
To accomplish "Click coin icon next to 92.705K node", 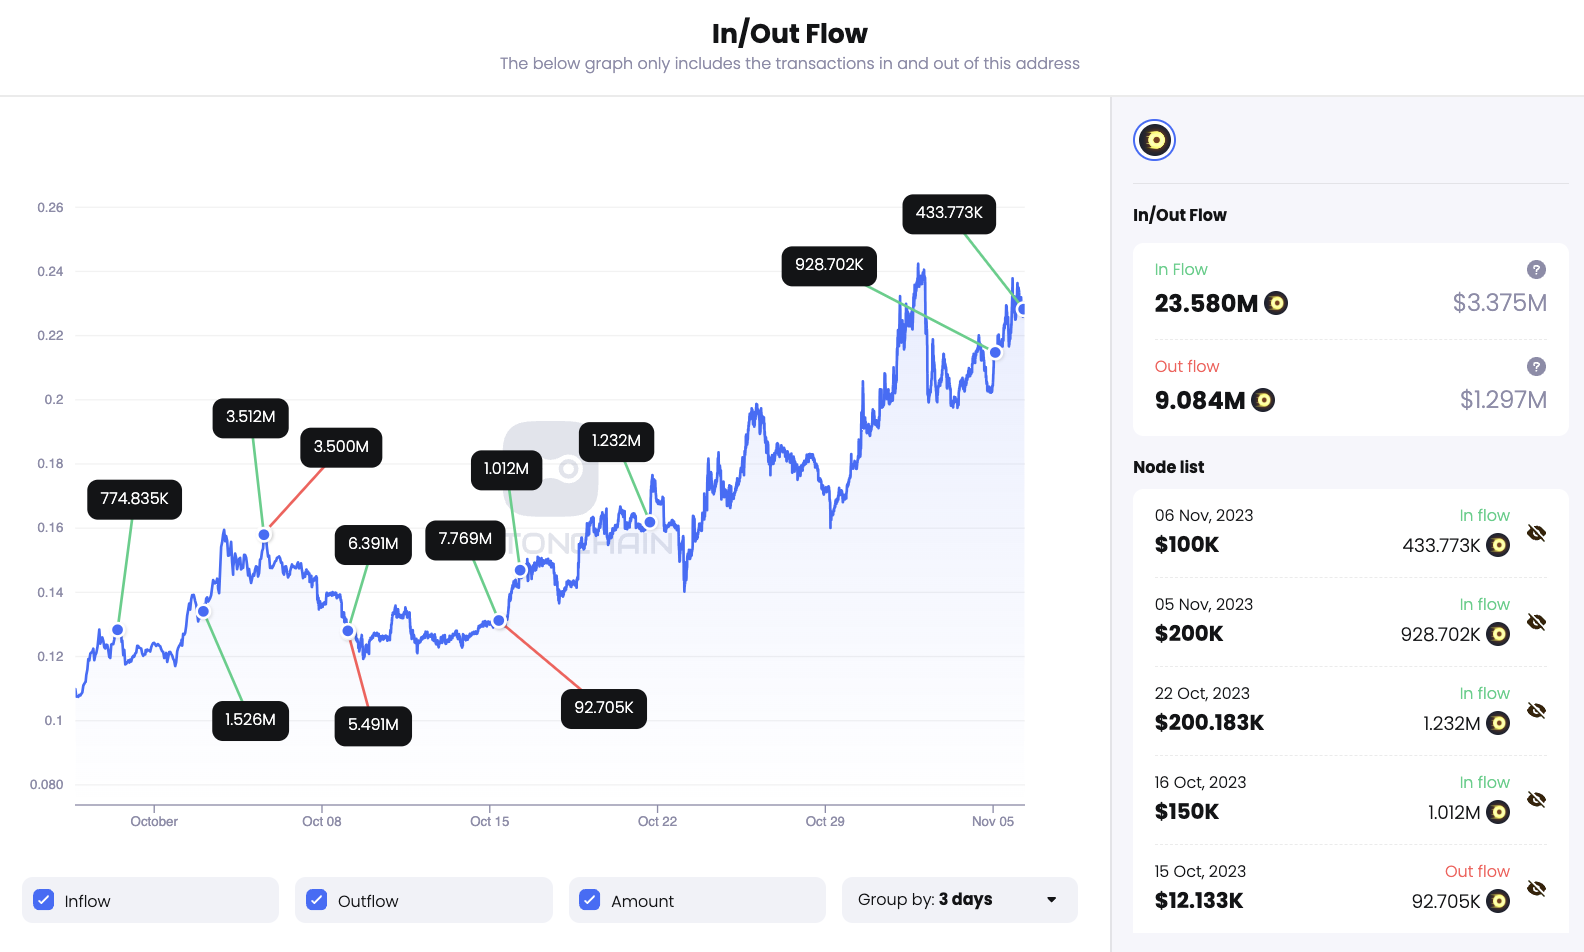I will click(1498, 901).
